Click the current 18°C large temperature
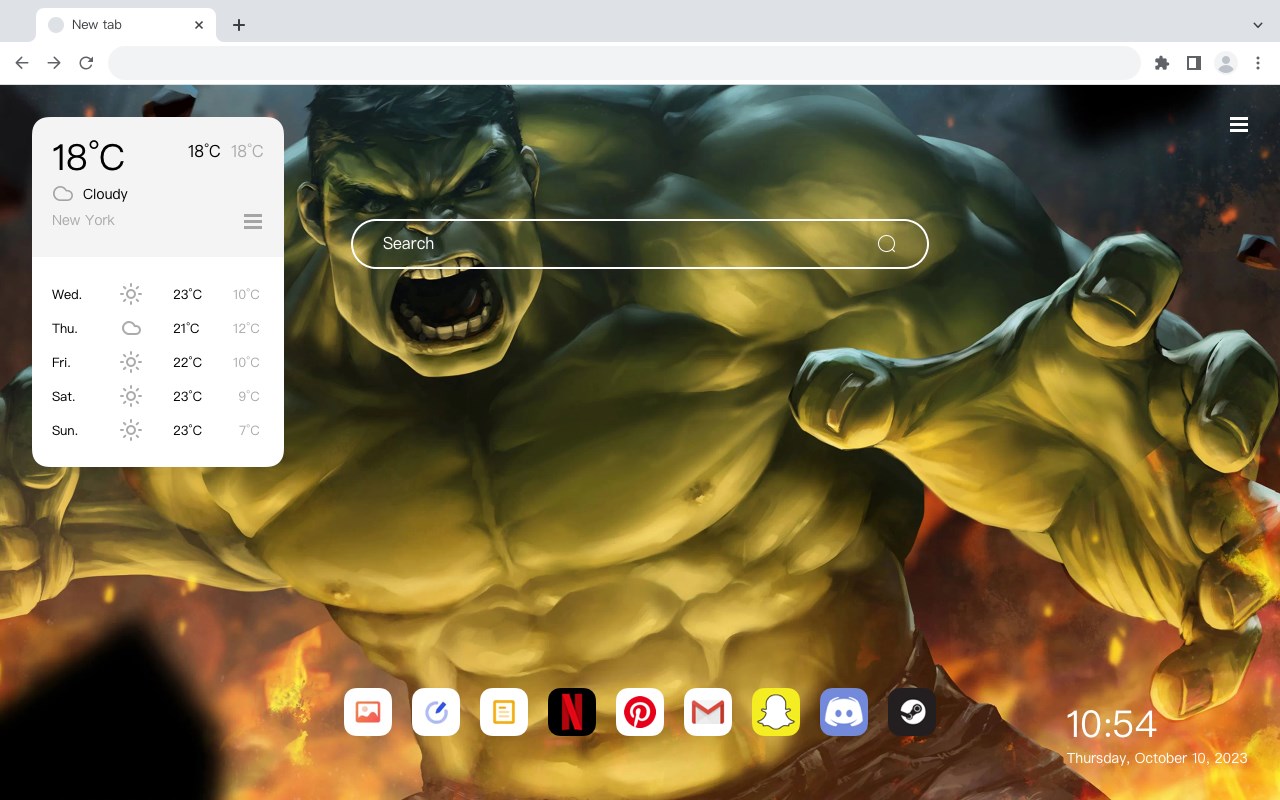 pos(88,157)
